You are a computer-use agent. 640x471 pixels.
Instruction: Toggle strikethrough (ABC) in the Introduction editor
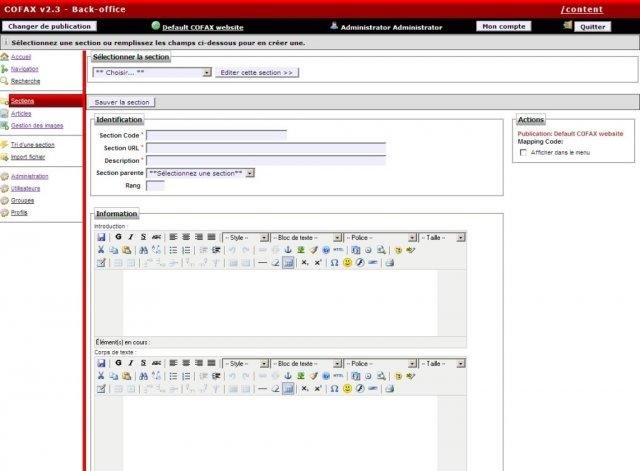coord(156,237)
